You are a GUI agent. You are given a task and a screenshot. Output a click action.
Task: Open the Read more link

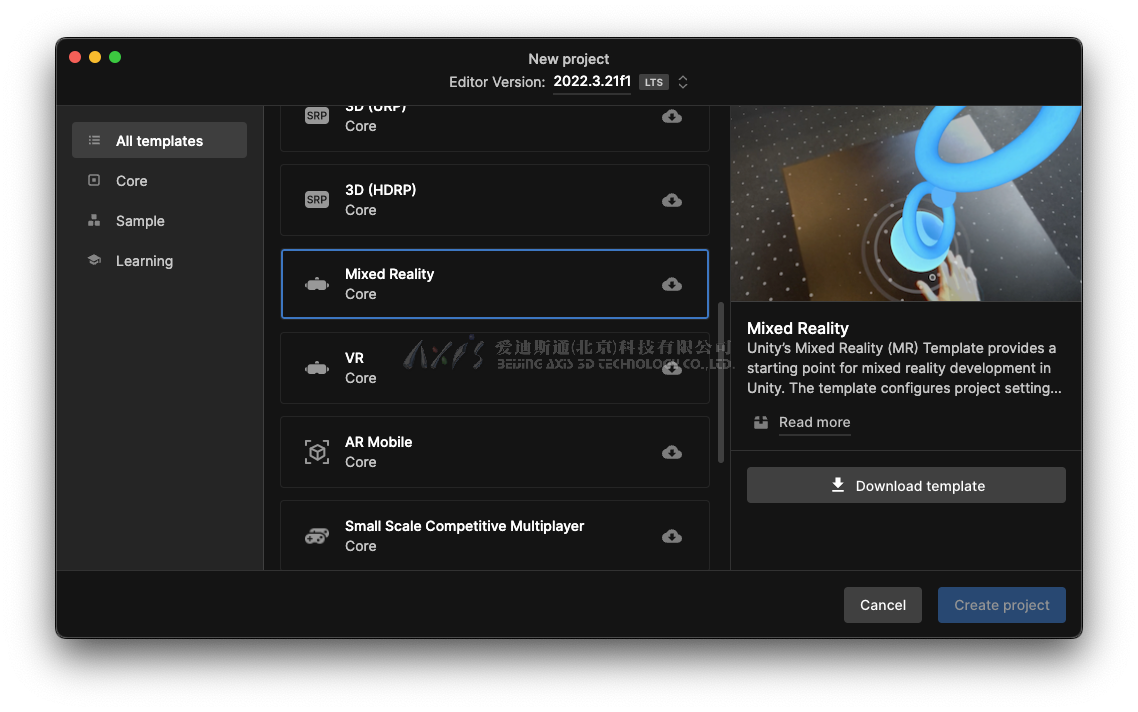814,422
